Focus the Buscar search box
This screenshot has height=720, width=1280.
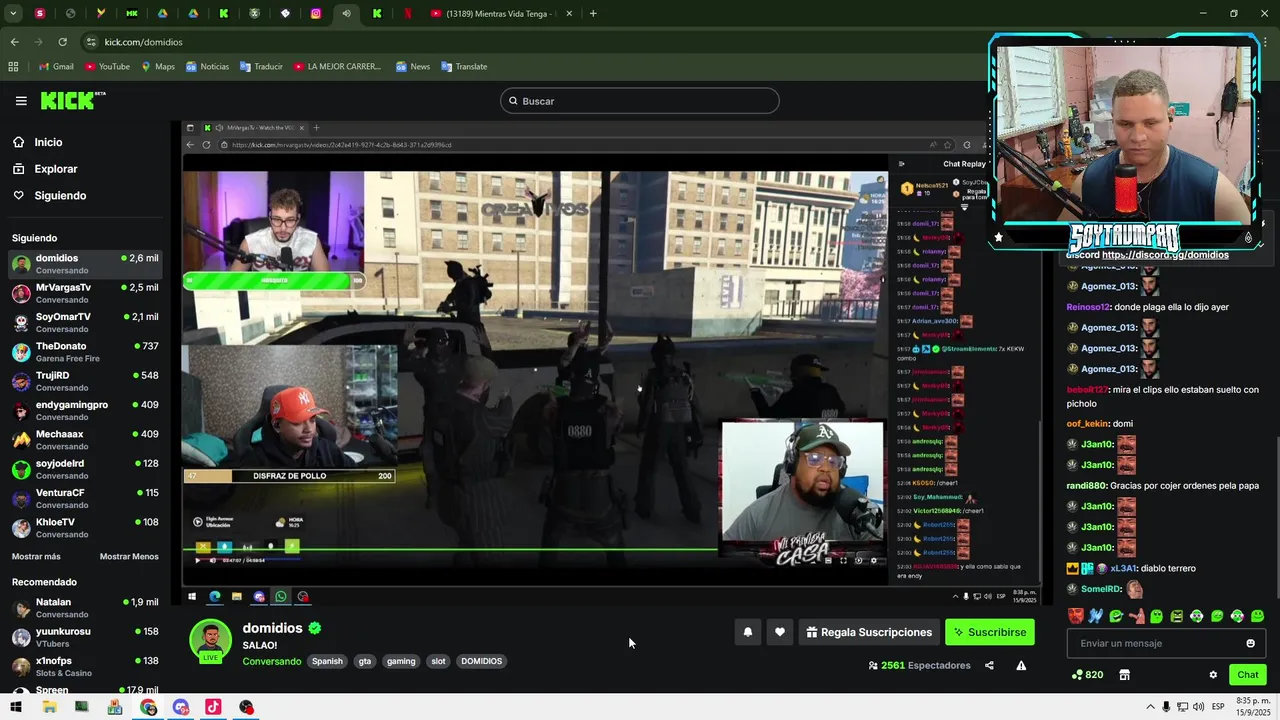click(x=640, y=101)
